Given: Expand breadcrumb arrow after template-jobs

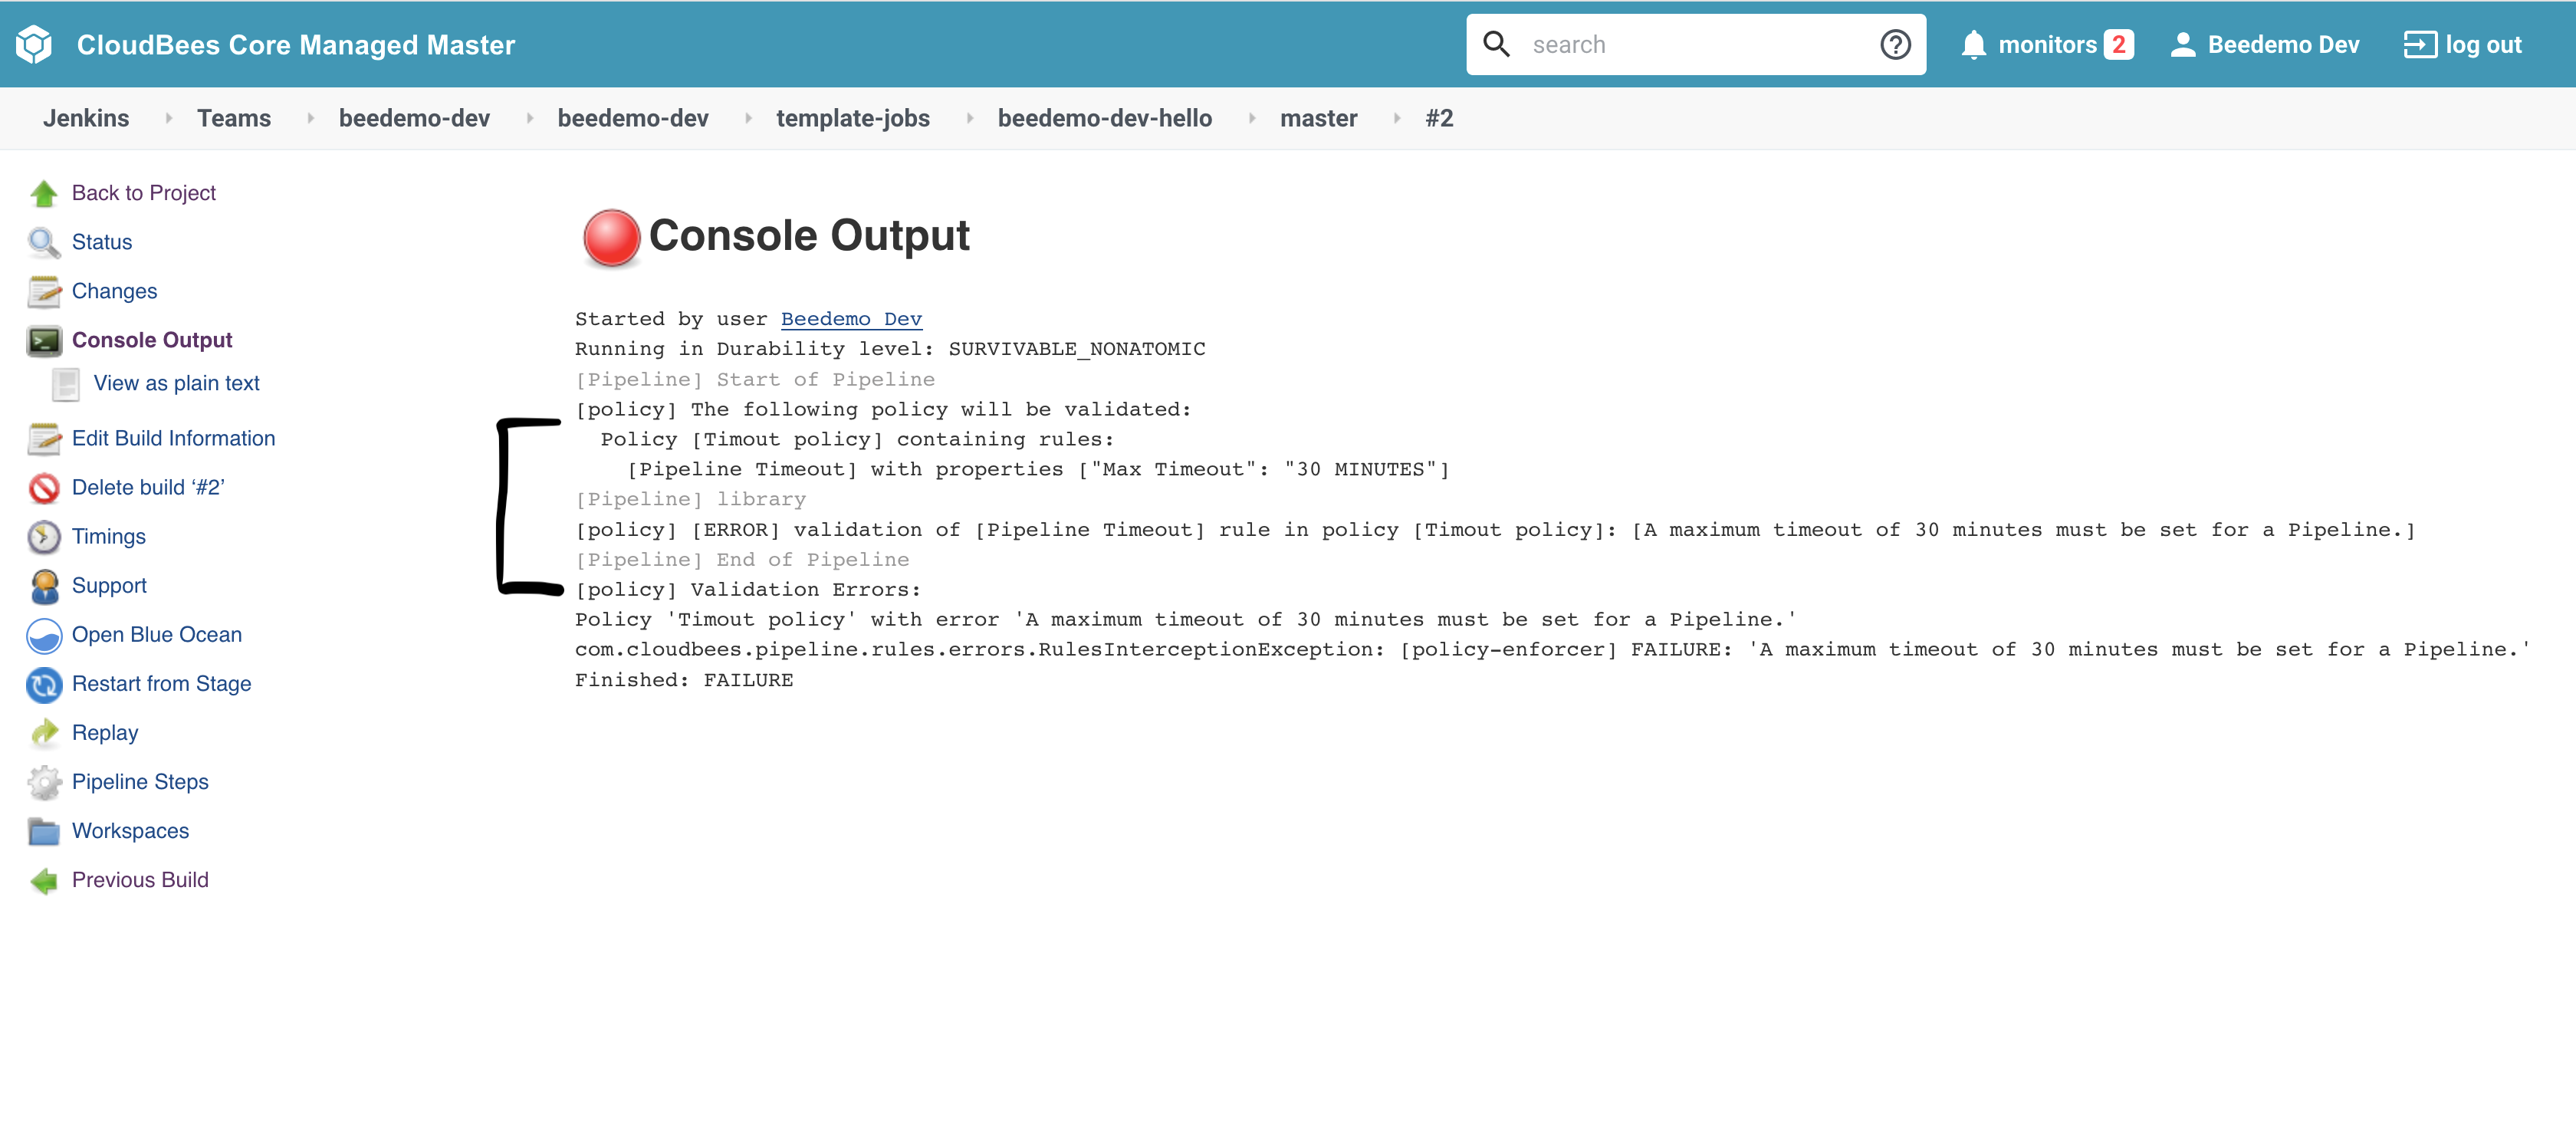Looking at the screenshot, I should pyautogui.click(x=969, y=118).
